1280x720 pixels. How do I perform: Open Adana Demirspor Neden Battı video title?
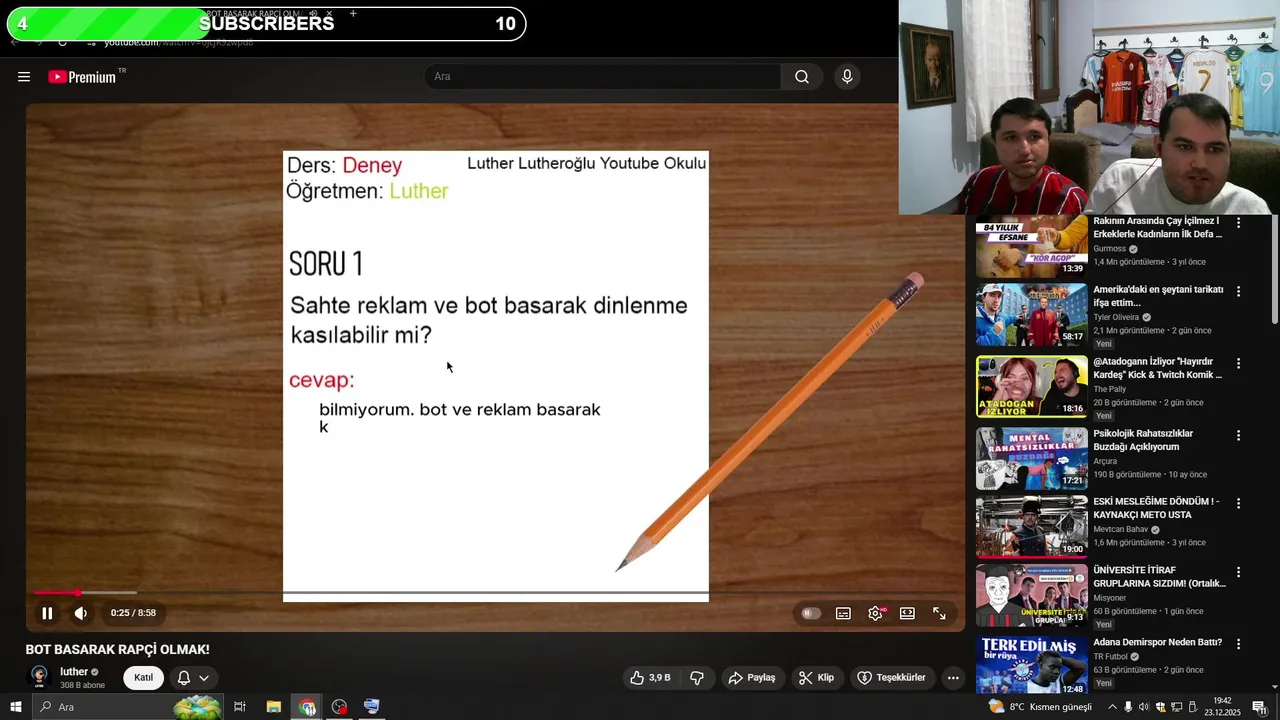(1157, 642)
